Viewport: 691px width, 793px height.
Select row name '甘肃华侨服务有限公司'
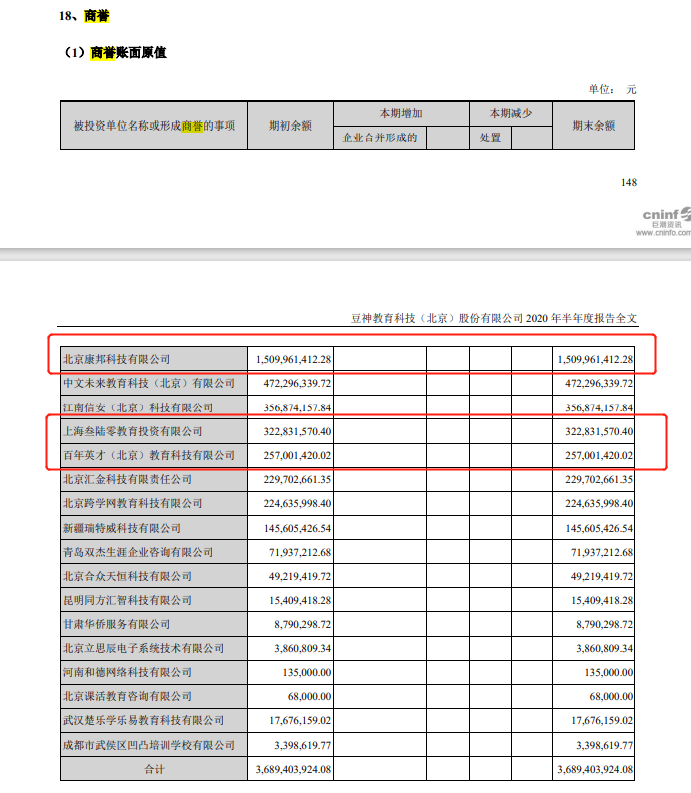click(x=116, y=624)
